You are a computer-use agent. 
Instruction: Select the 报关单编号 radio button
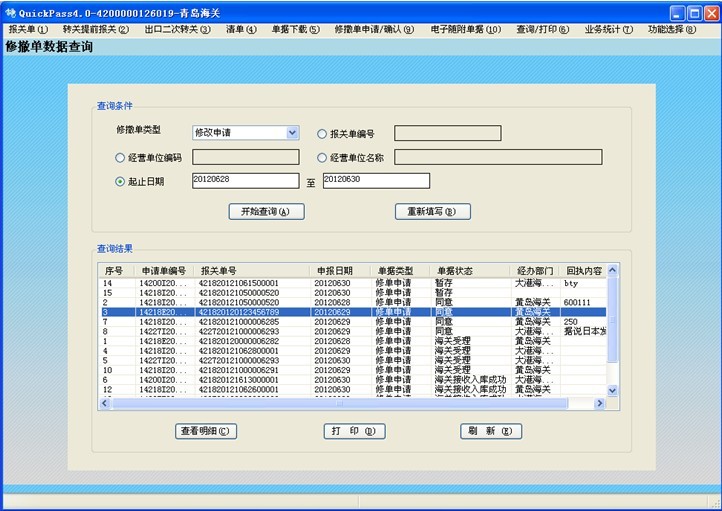[322, 134]
